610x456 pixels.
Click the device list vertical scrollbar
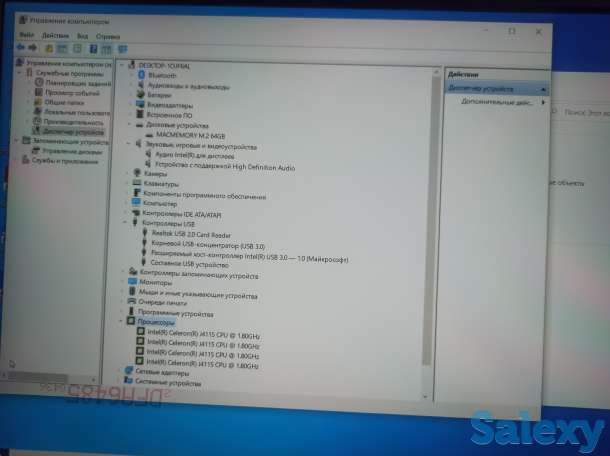click(428, 220)
